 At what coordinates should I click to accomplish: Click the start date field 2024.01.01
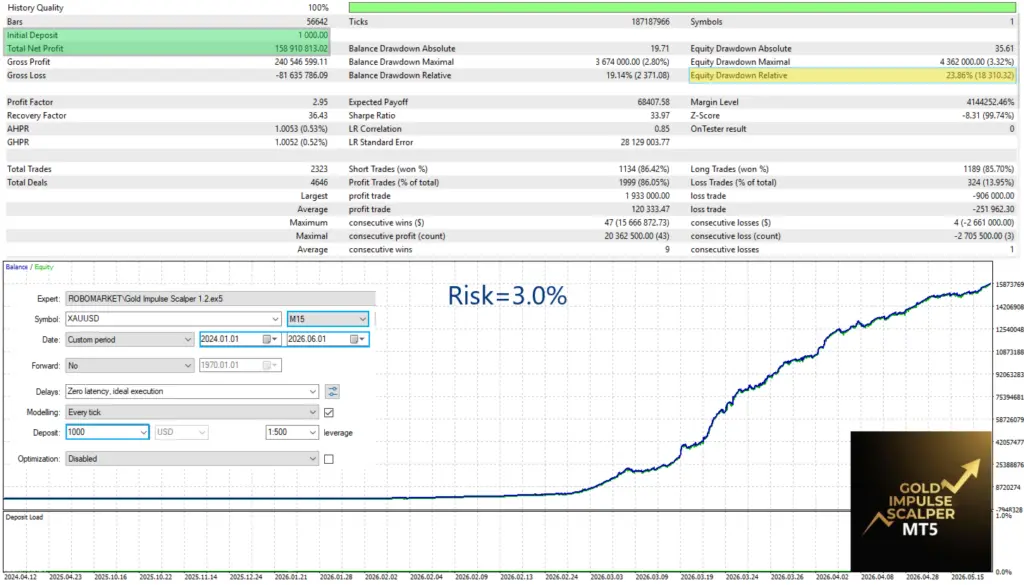[240, 339]
